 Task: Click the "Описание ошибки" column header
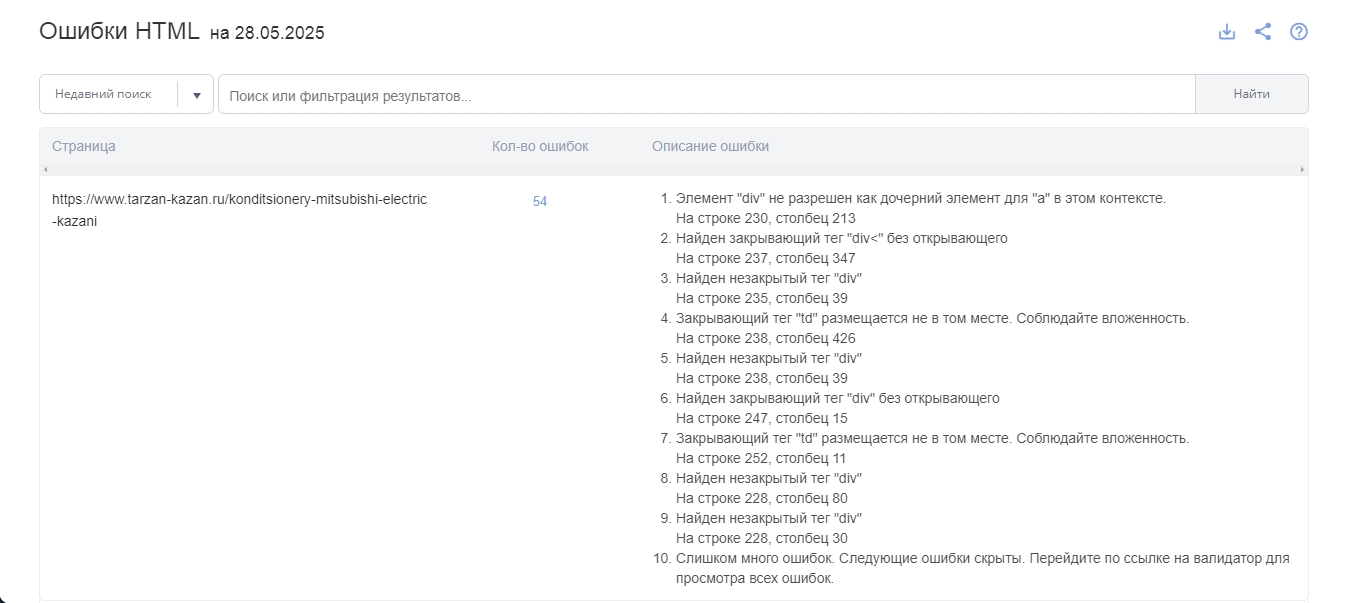710,146
